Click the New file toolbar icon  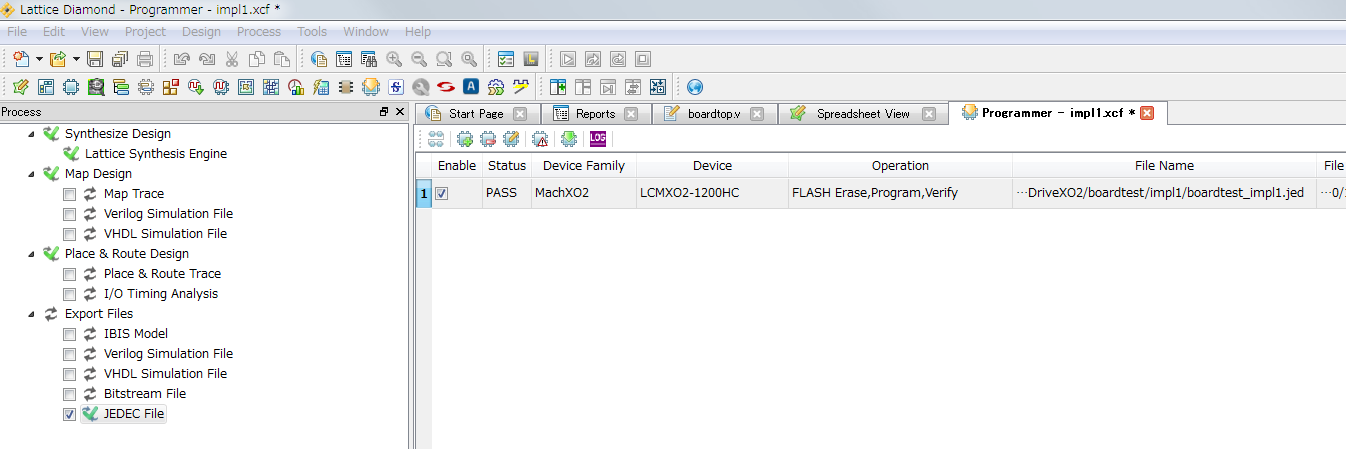click(21, 58)
